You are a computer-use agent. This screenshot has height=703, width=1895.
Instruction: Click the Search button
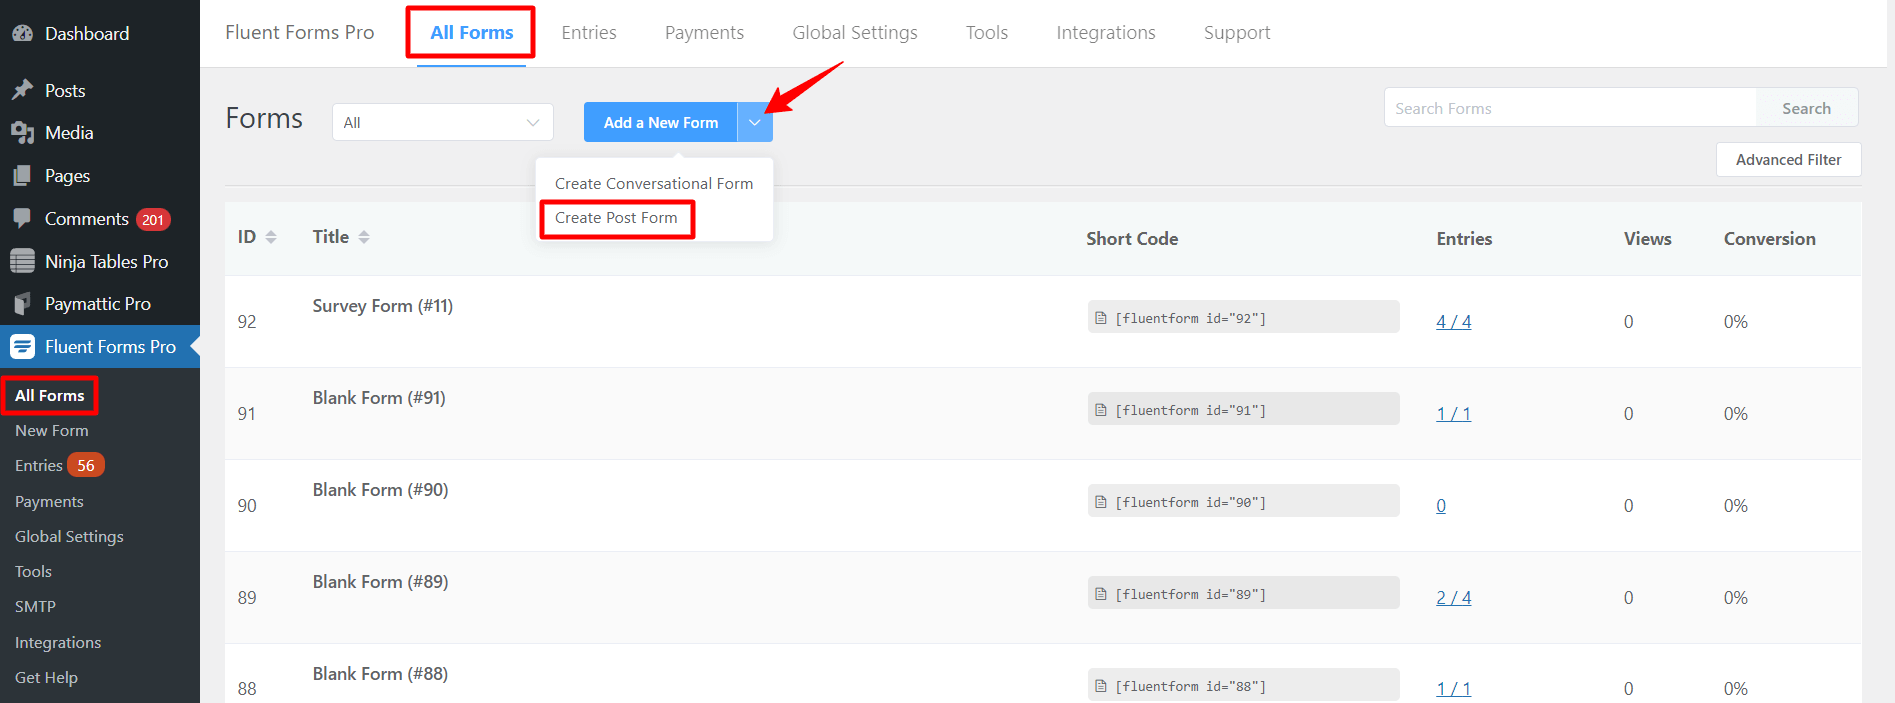[x=1807, y=108]
